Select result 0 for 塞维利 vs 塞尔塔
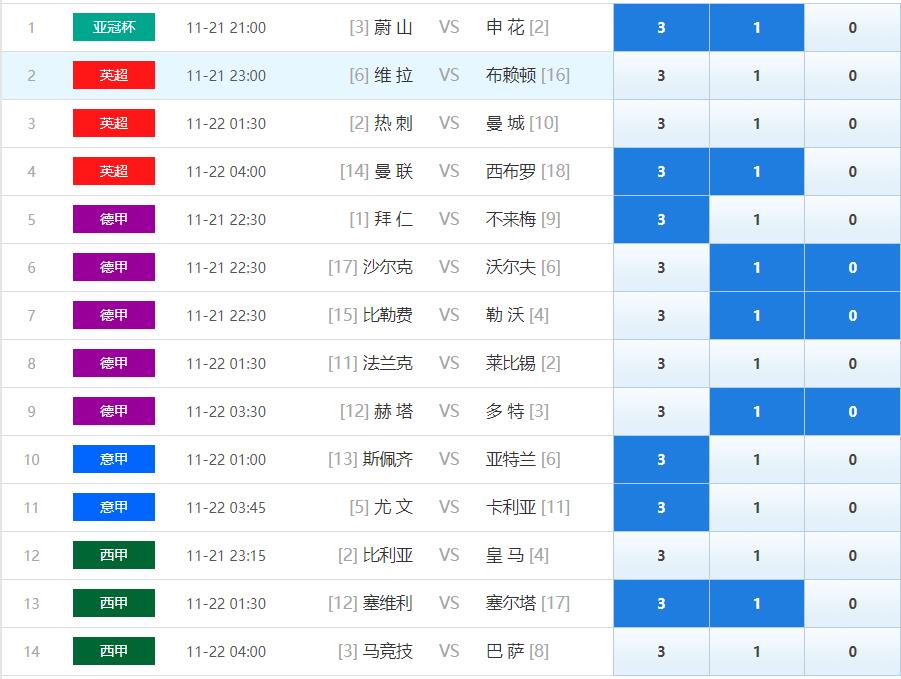The image size is (901, 679). (x=852, y=603)
